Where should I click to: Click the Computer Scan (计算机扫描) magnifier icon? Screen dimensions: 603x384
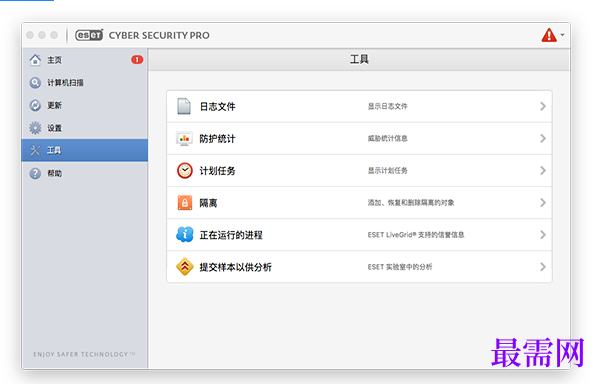(35, 82)
